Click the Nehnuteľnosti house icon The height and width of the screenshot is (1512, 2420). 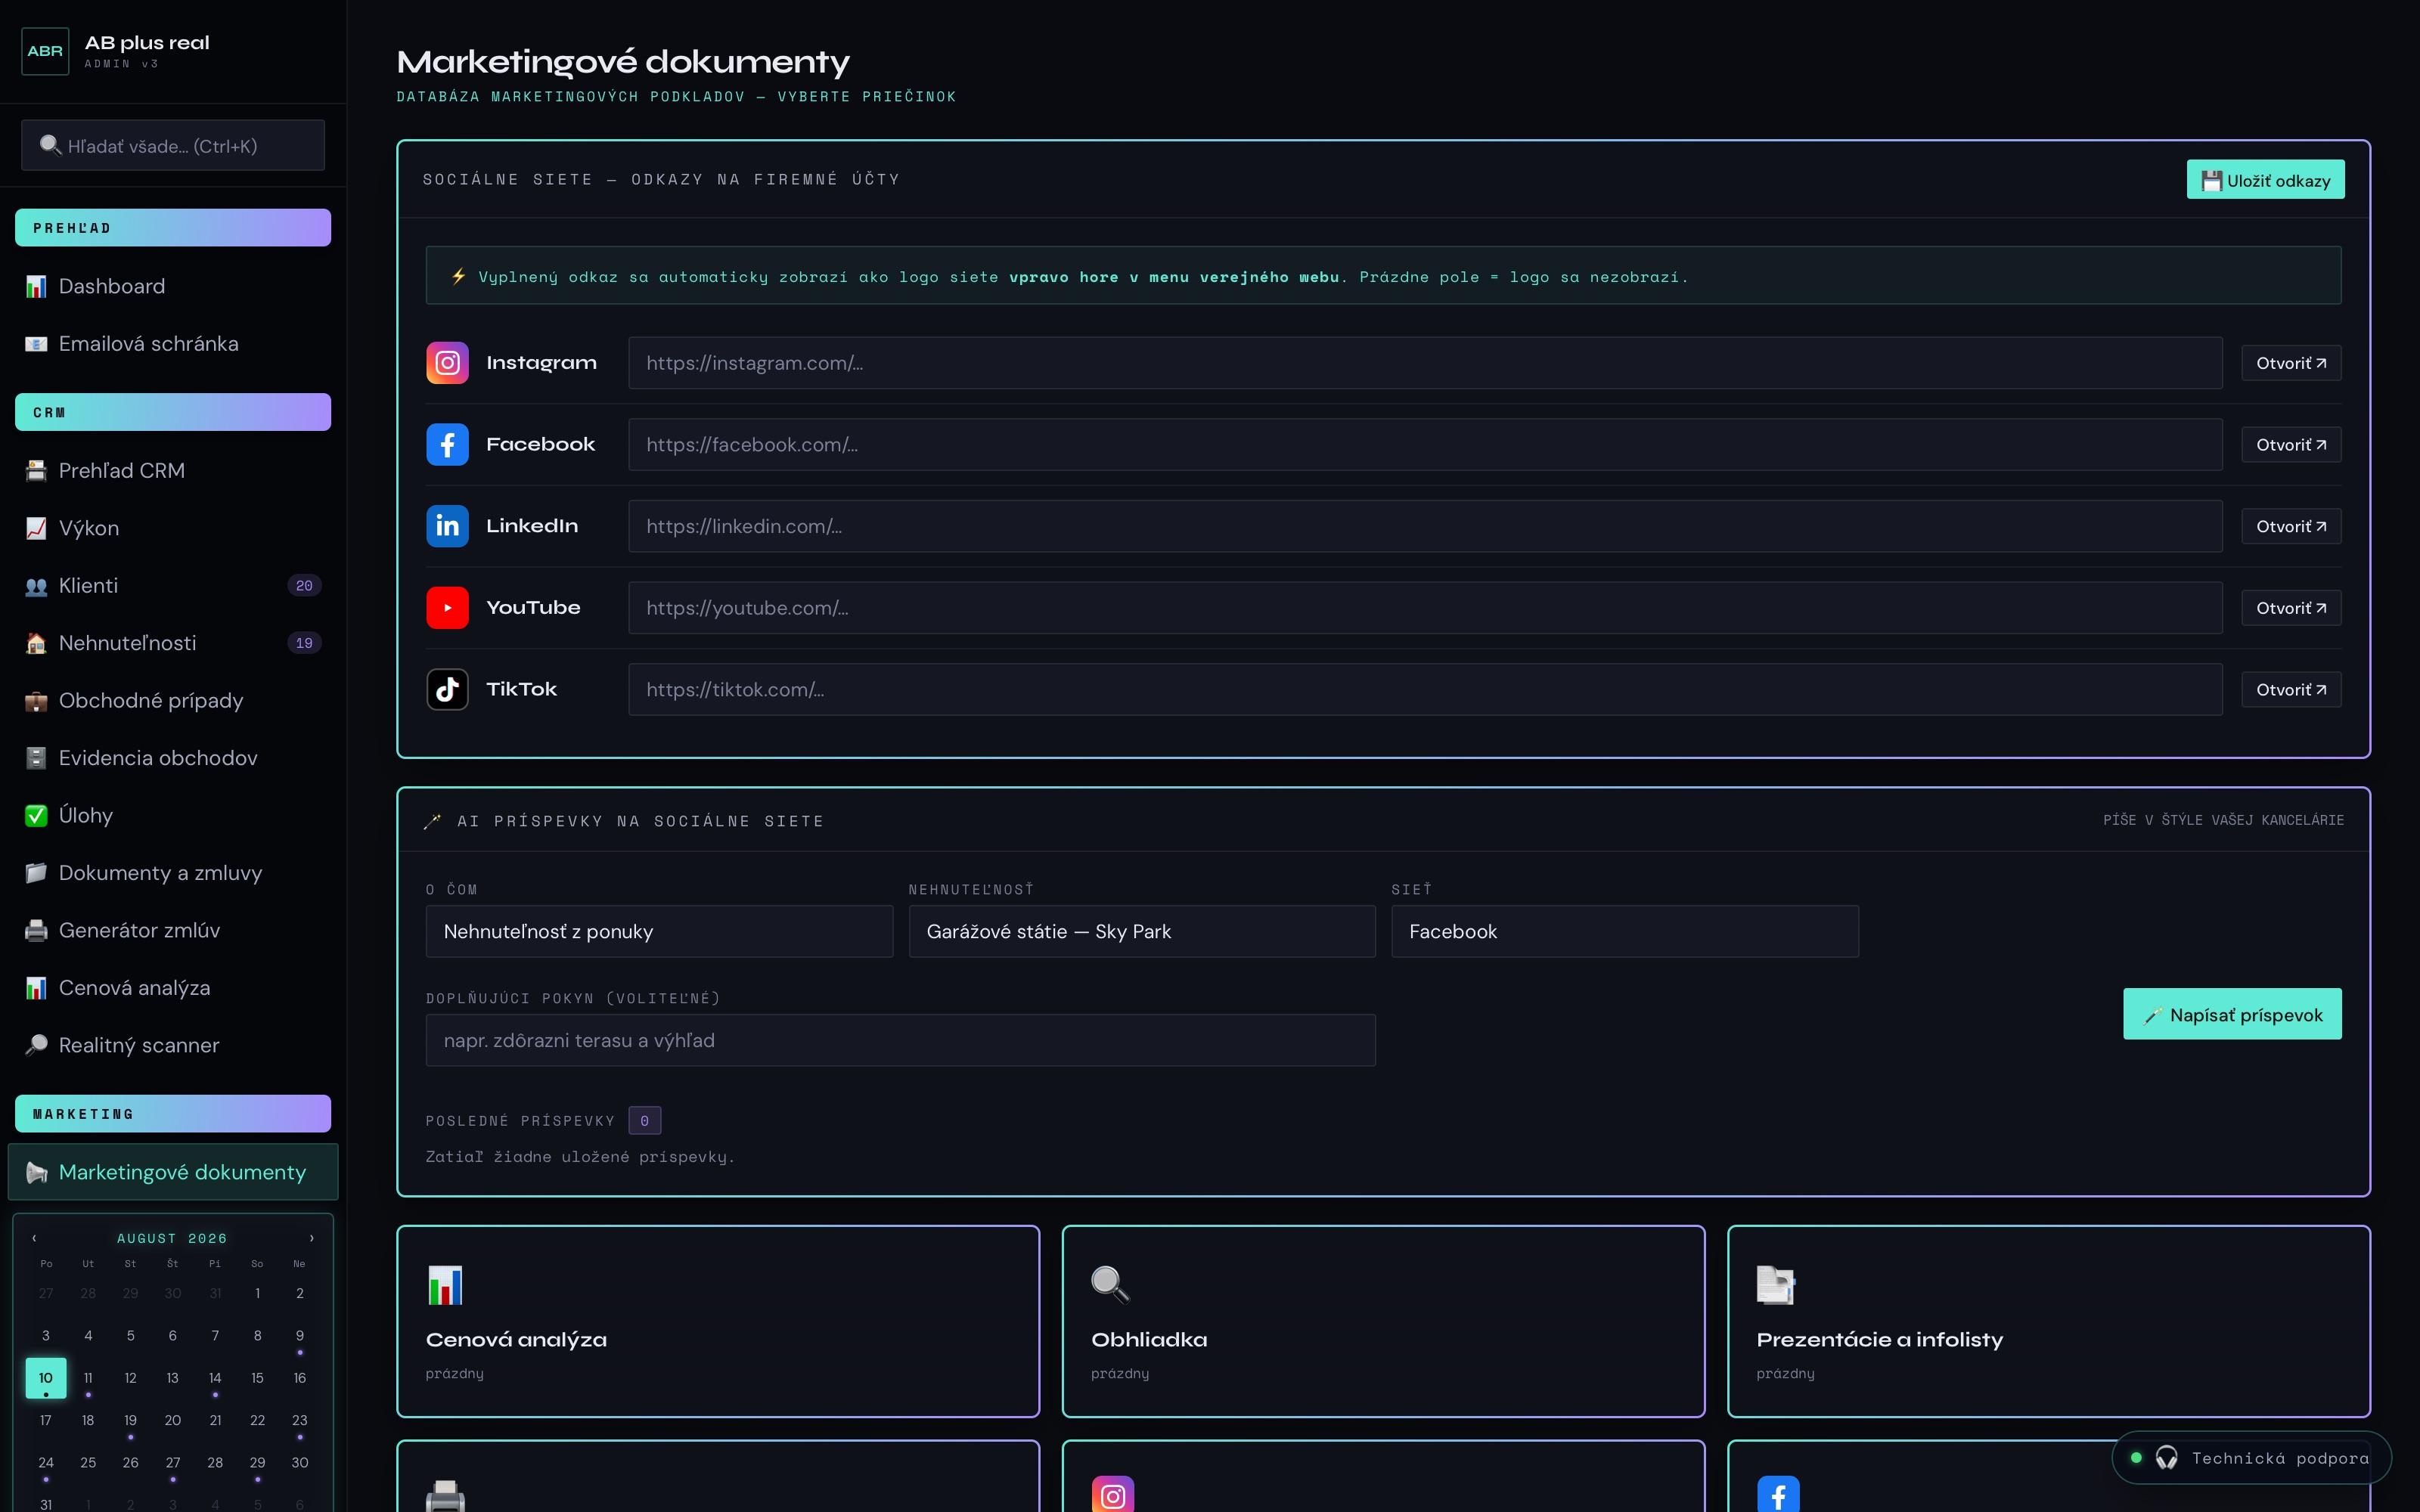(36, 643)
